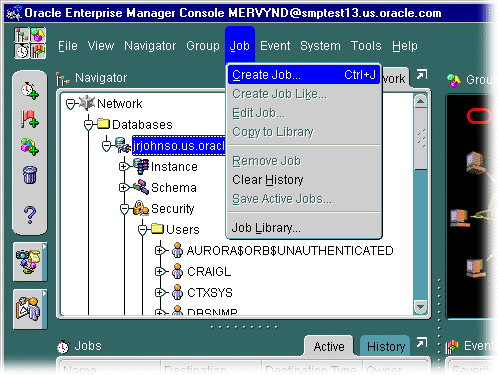Click the trash can delete icon
The image size is (498, 375).
[x=30, y=175]
